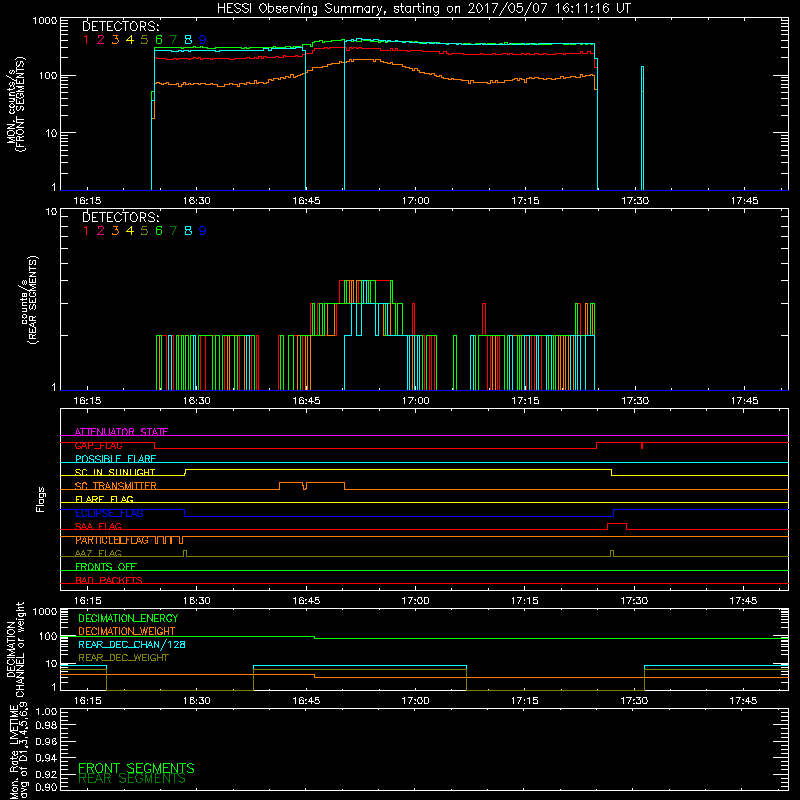Select dark green detector number 7 in rear segments legend
This screenshot has width=800, height=800.
[173, 231]
